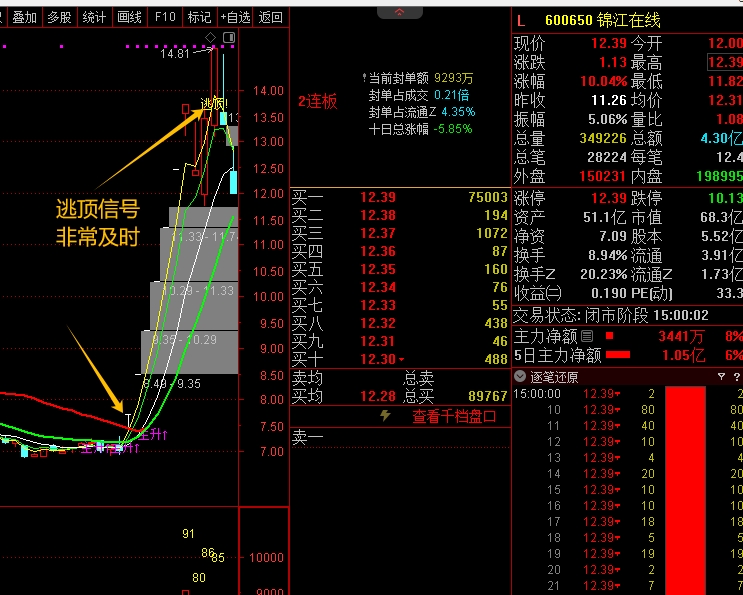Click the 总买 value 89767
This screenshot has width=743, height=595.
pyautogui.click(x=488, y=396)
